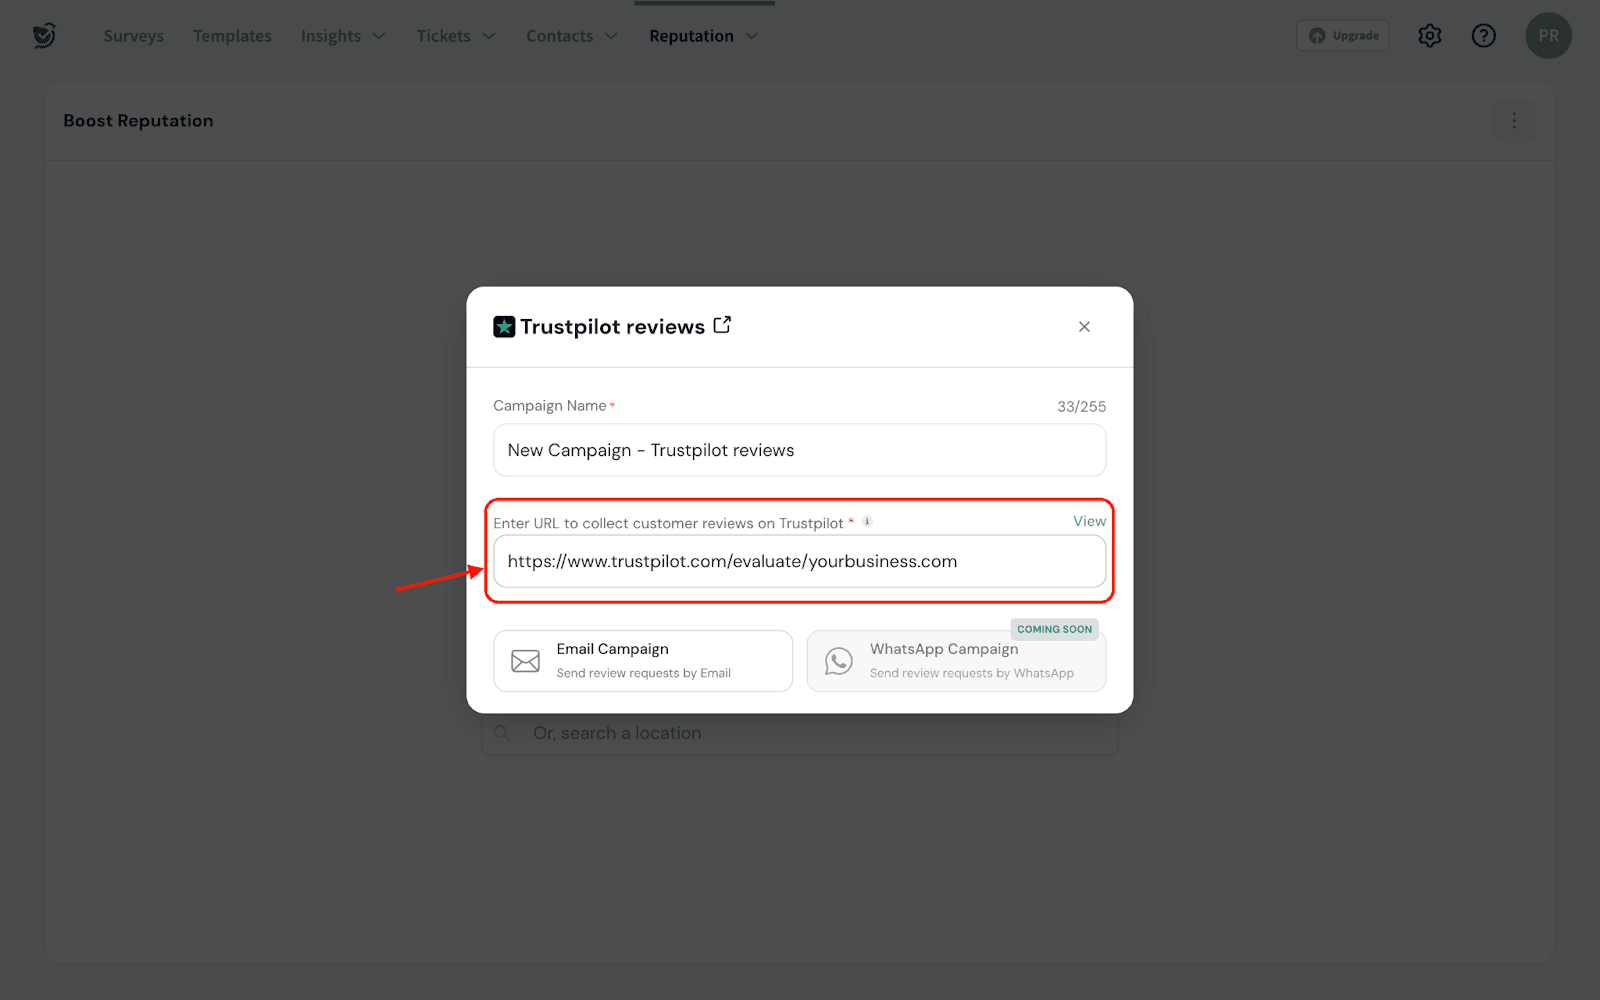
Task: Open the three-dot menu in Boost Reputation
Action: (1514, 121)
